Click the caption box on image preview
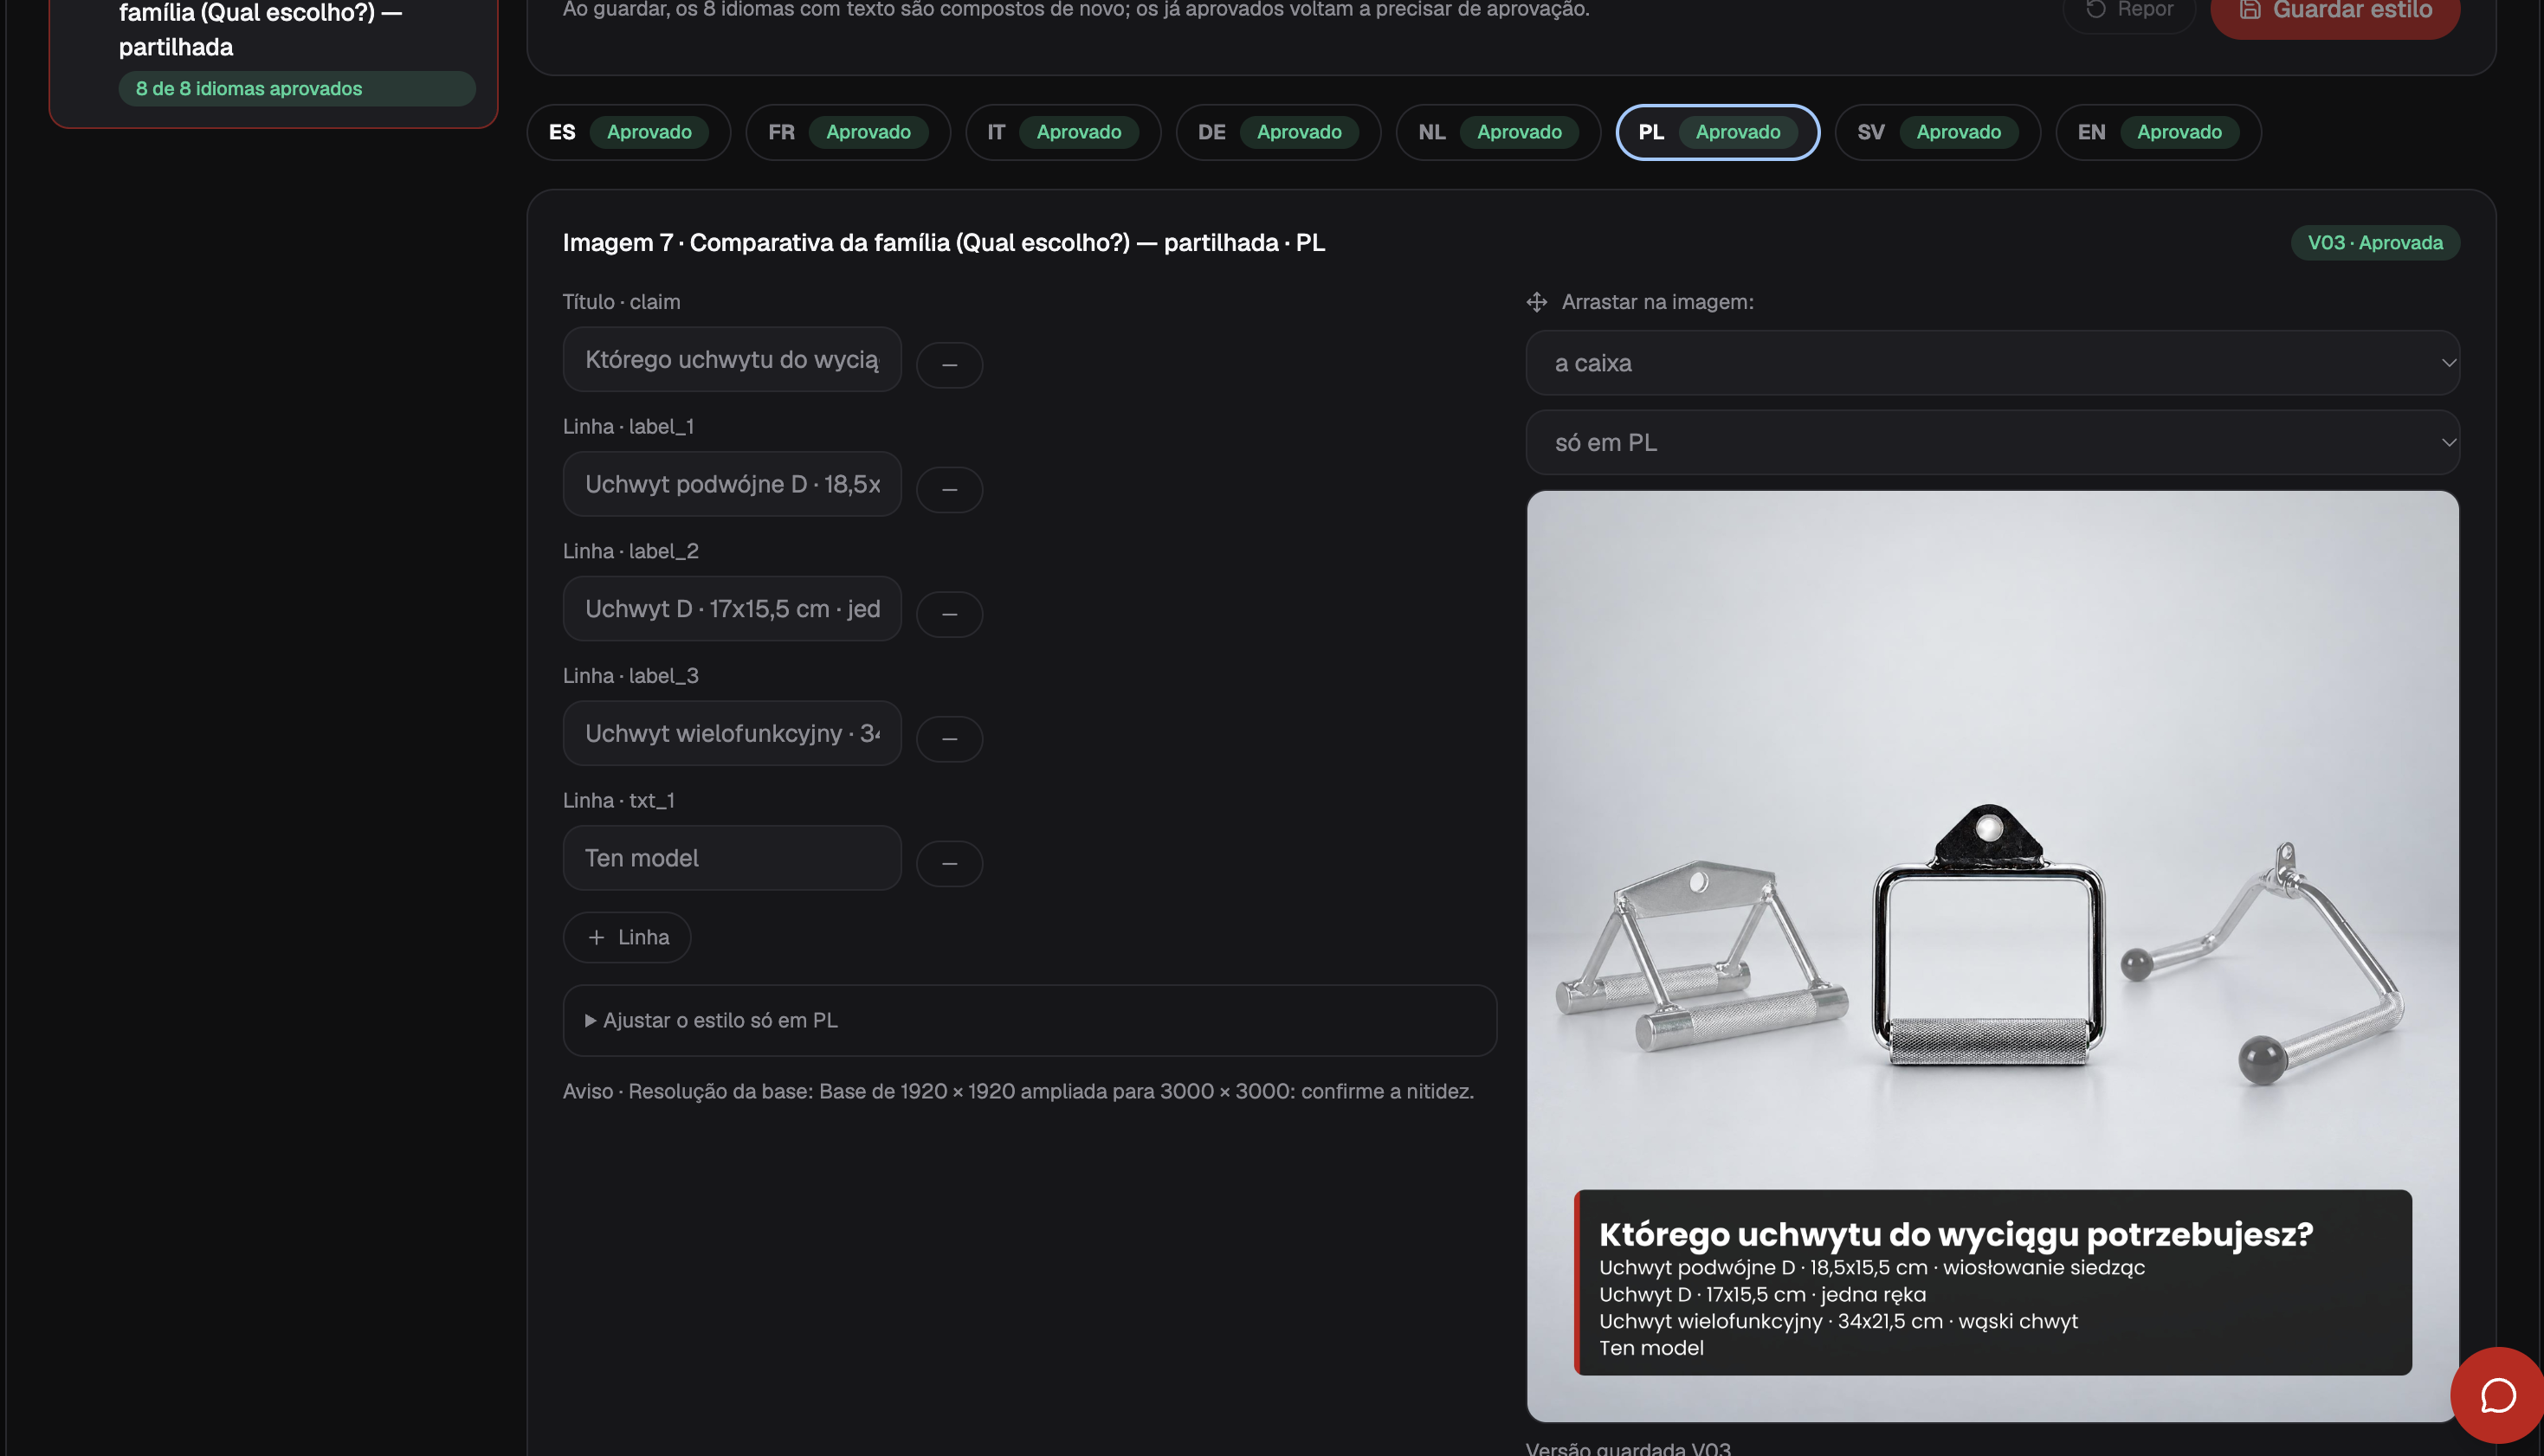Viewport: 2544px width, 1456px height. tap(1992, 1282)
